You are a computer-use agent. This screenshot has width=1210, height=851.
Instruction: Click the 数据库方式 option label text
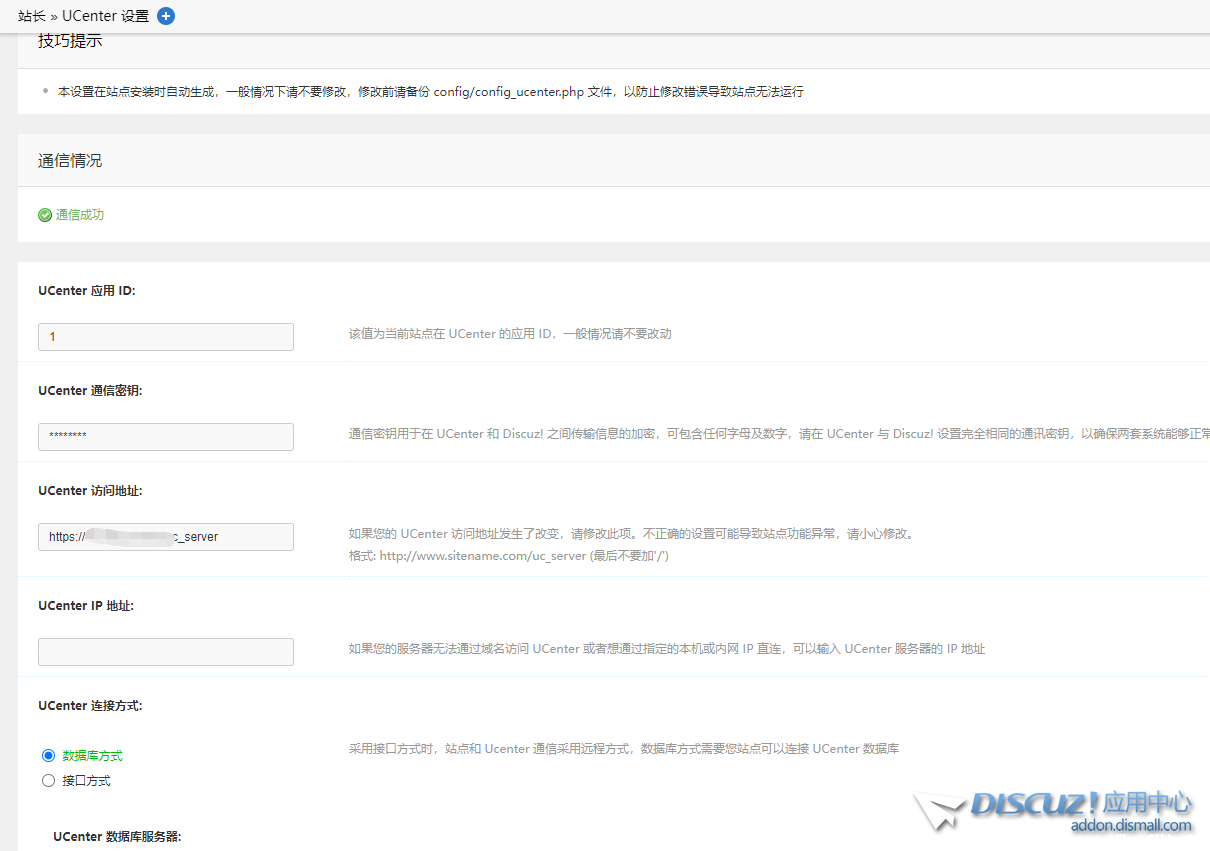pyautogui.click(x=92, y=756)
